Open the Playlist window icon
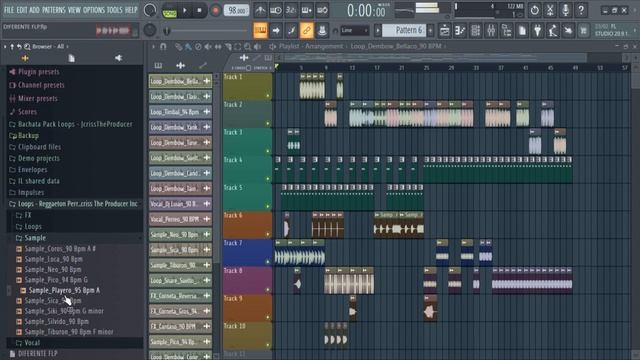Viewport: 640px width, 360px height. click(x=444, y=30)
